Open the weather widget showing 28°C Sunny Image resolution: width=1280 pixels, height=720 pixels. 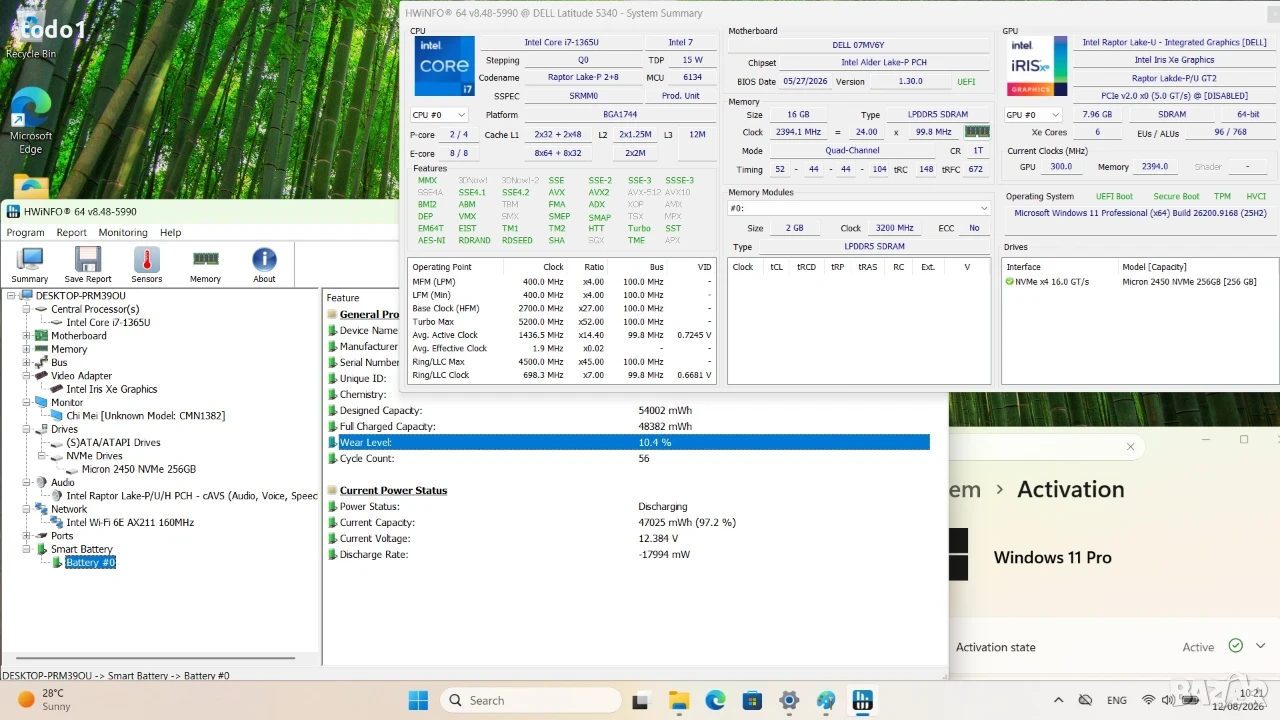pyautogui.click(x=44, y=700)
